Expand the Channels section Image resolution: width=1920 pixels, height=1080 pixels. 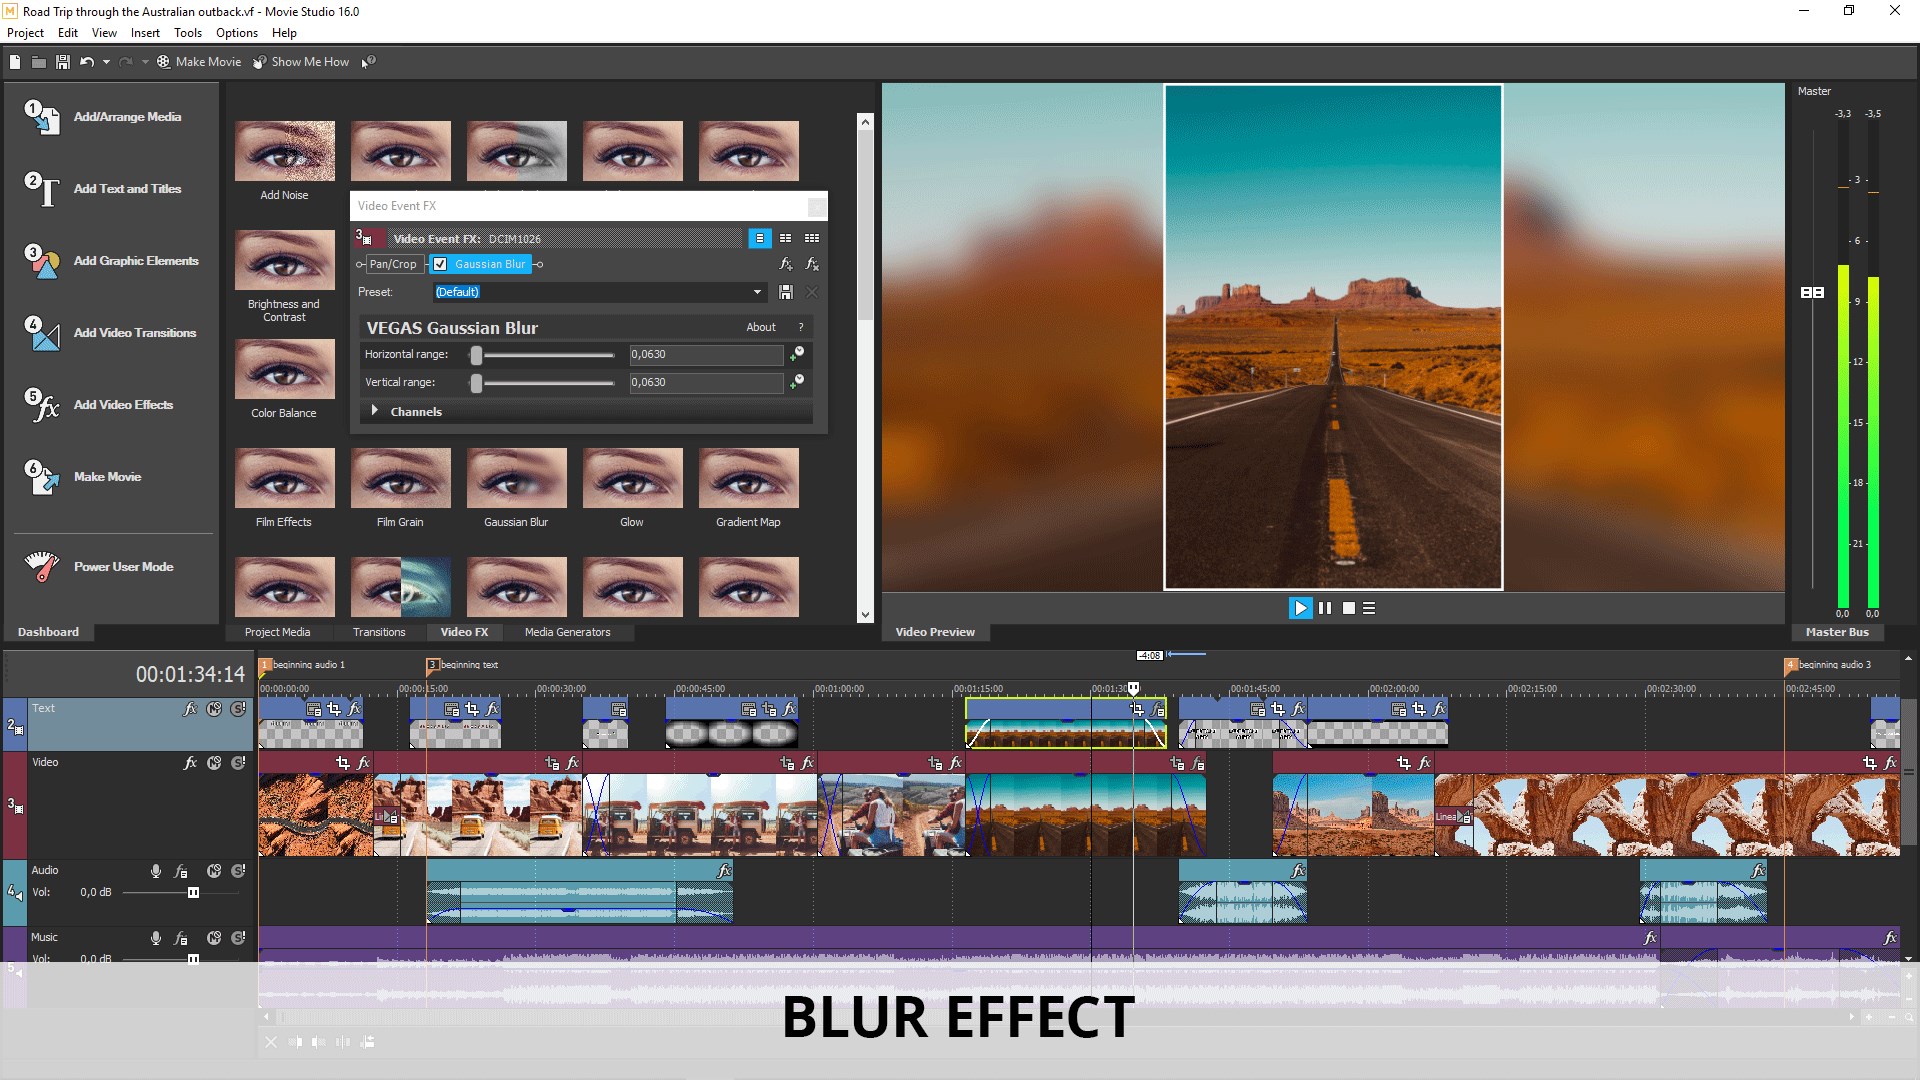(375, 411)
